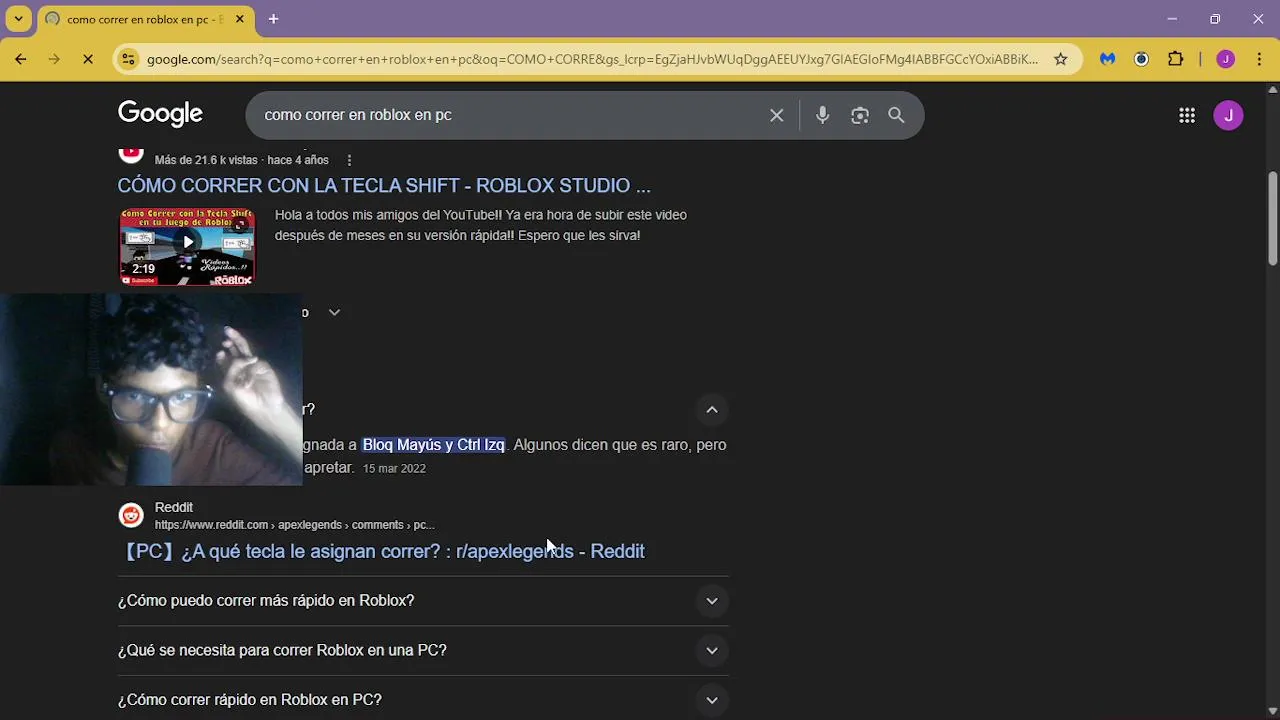Search by image with the camera icon
Image resolution: width=1280 pixels, height=720 pixels.
click(x=860, y=115)
